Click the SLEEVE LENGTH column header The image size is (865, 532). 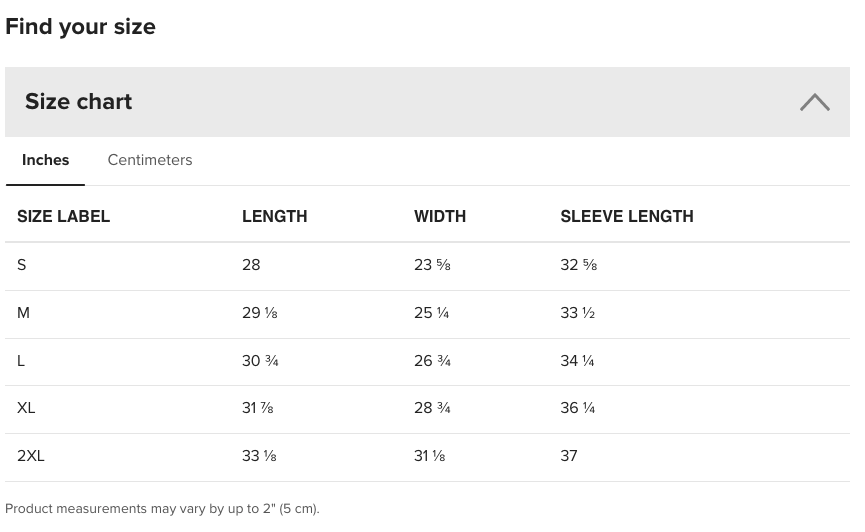pyautogui.click(x=627, y=216)
